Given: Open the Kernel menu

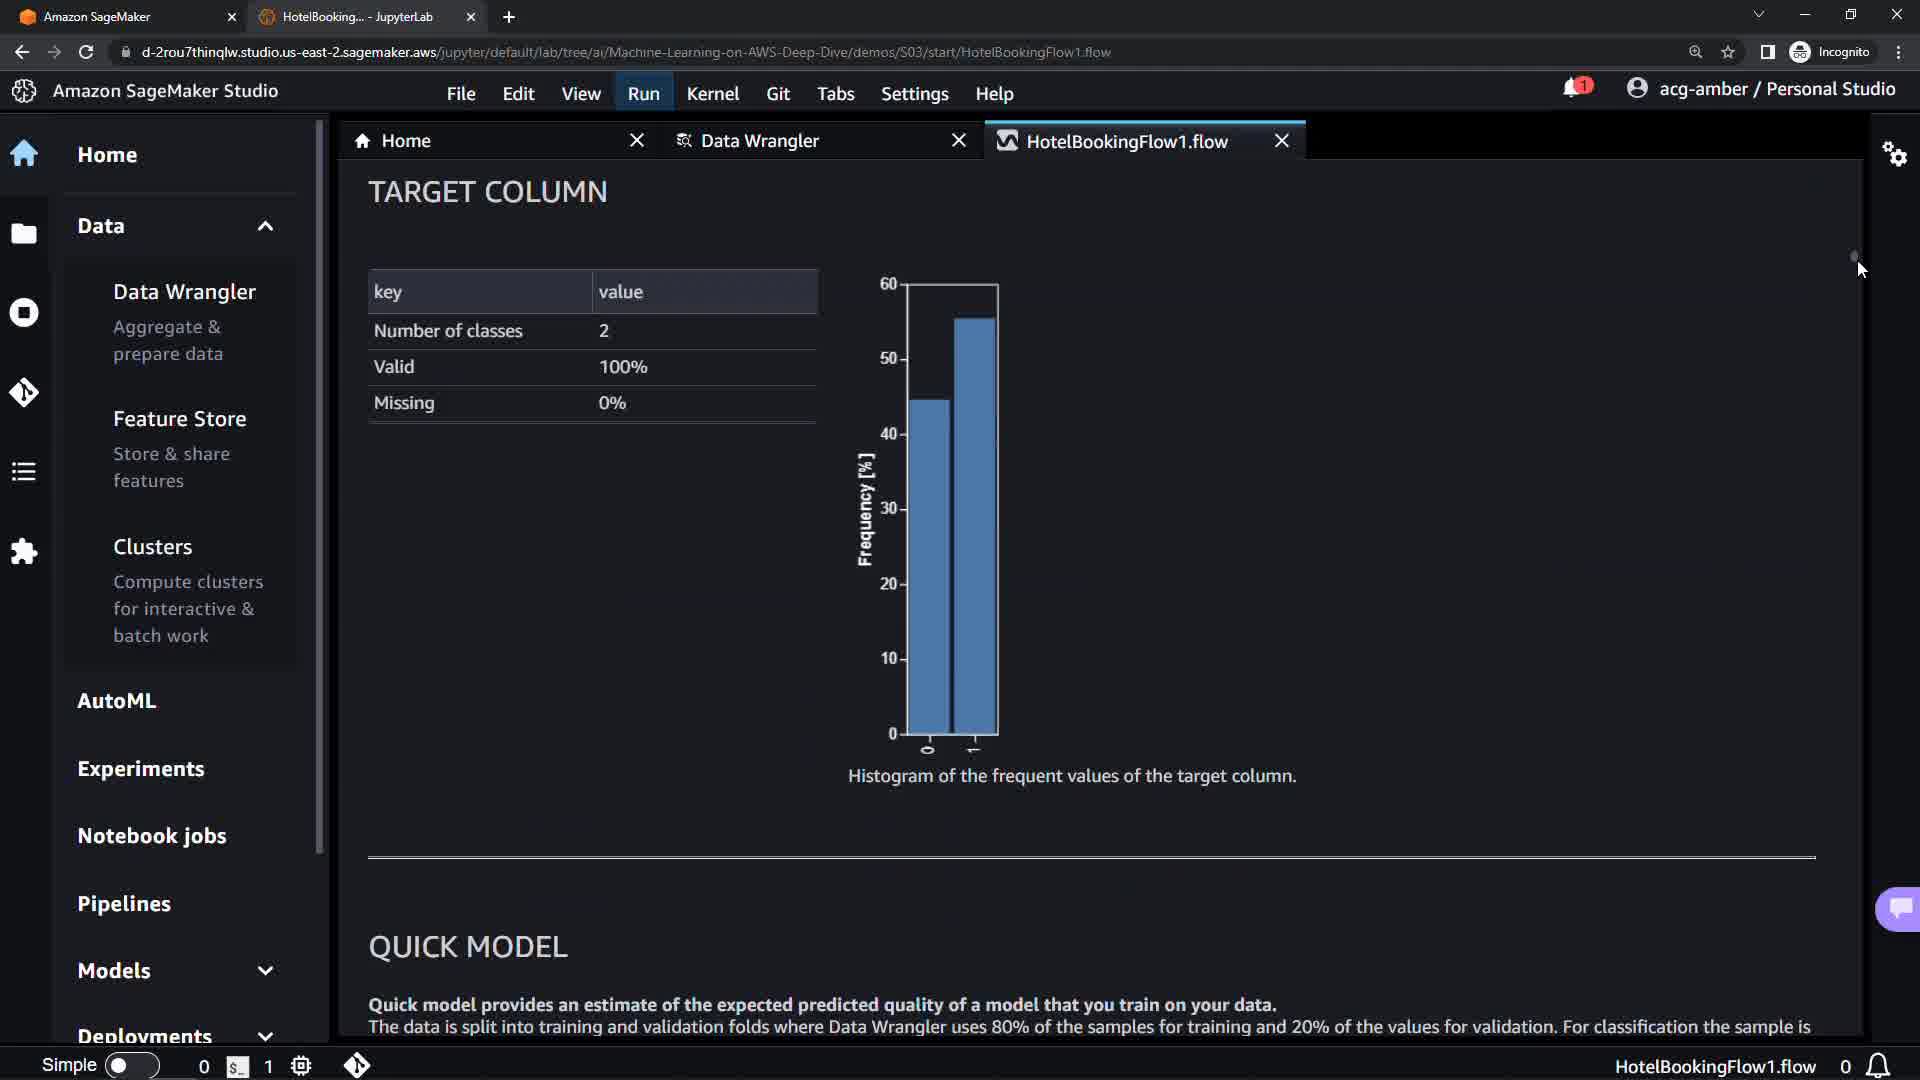Looking at the screenshot, I should point(712,94).
